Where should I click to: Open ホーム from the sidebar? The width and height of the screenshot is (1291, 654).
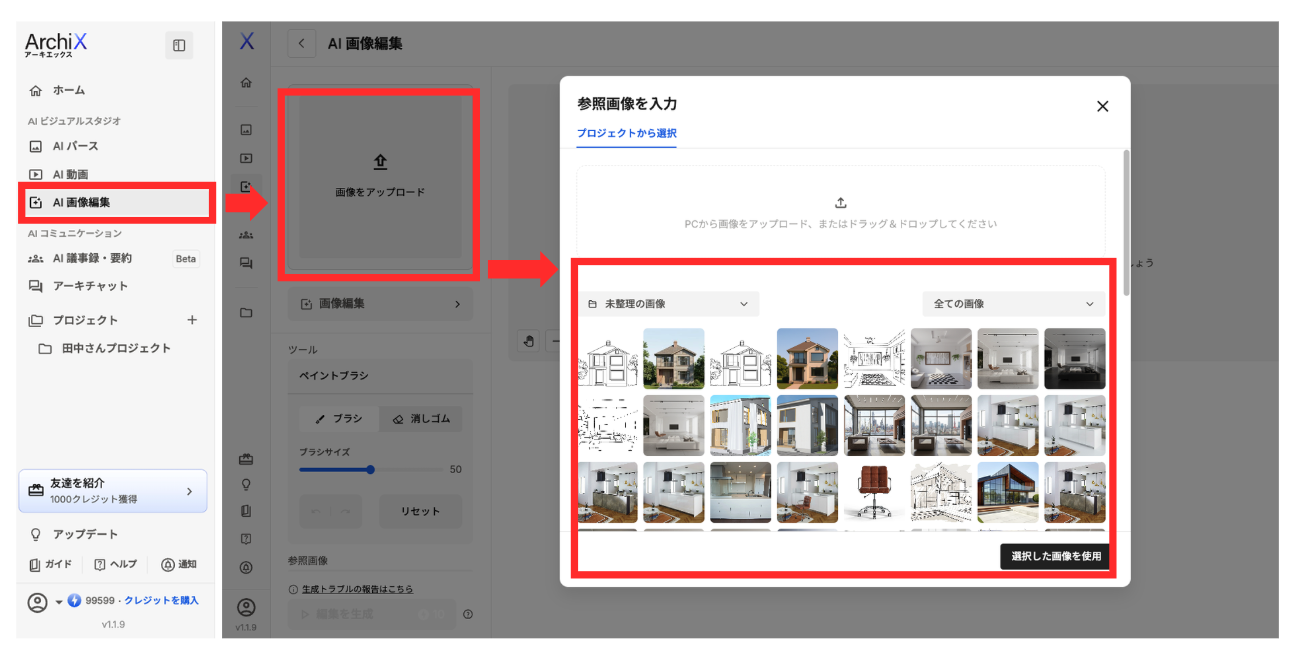coord(68,90)
